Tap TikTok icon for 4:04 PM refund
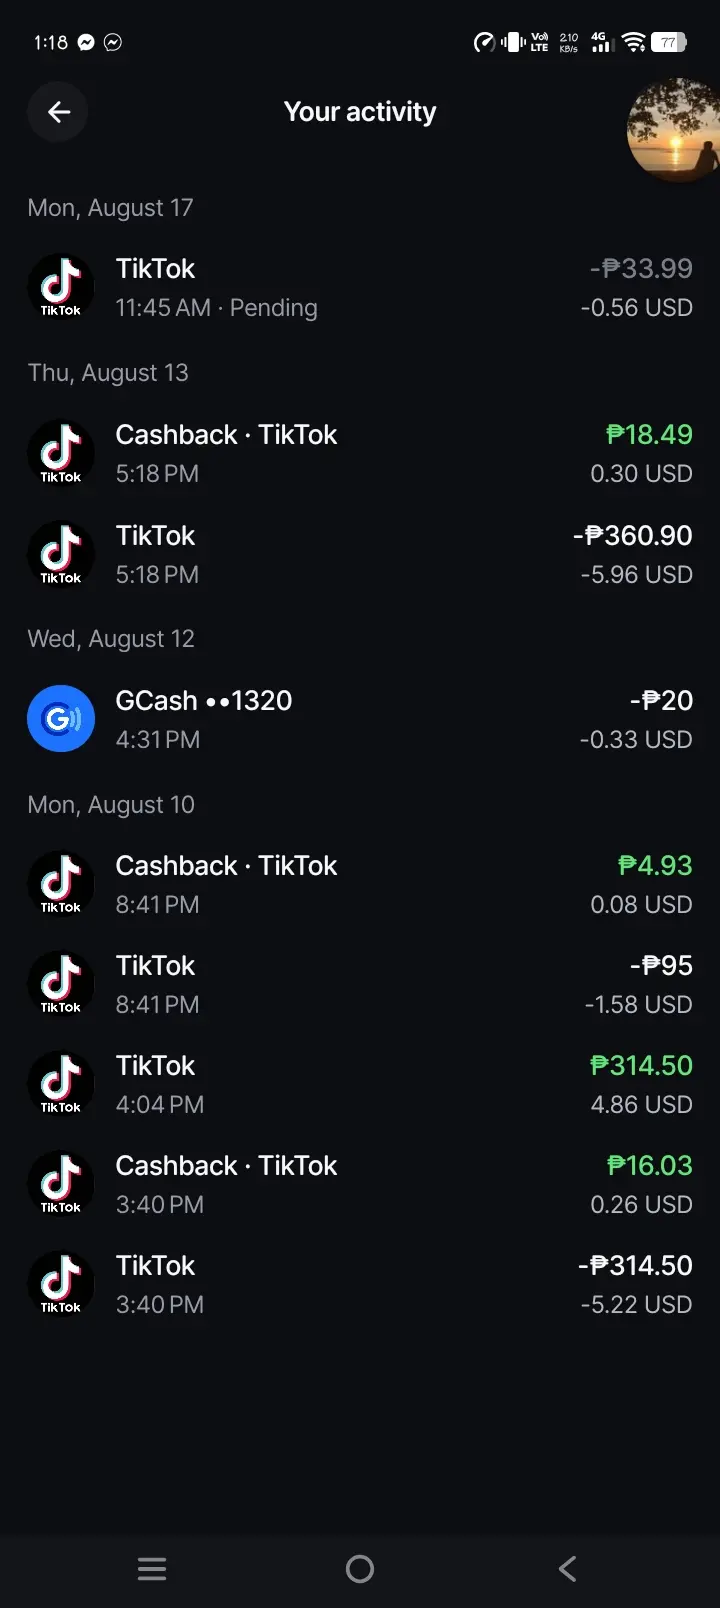Image resolution: width=720 pixels, height=1608 pixels. click(x=61, y=1084)
